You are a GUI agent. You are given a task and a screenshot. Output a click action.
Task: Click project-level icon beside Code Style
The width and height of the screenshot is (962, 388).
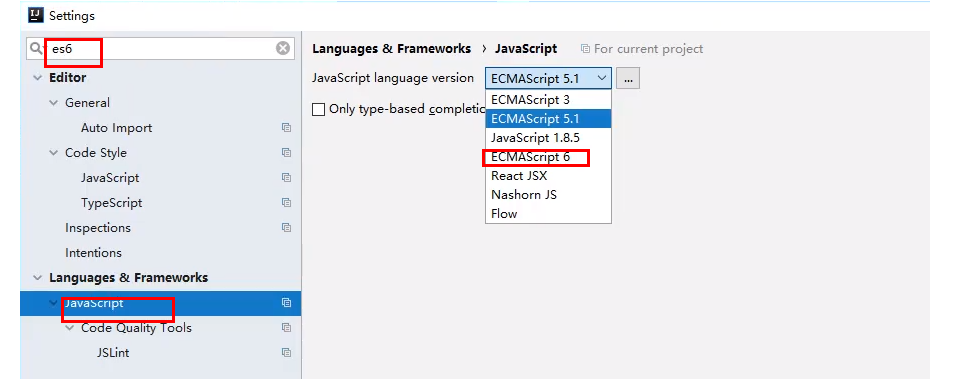coord(286,153)
